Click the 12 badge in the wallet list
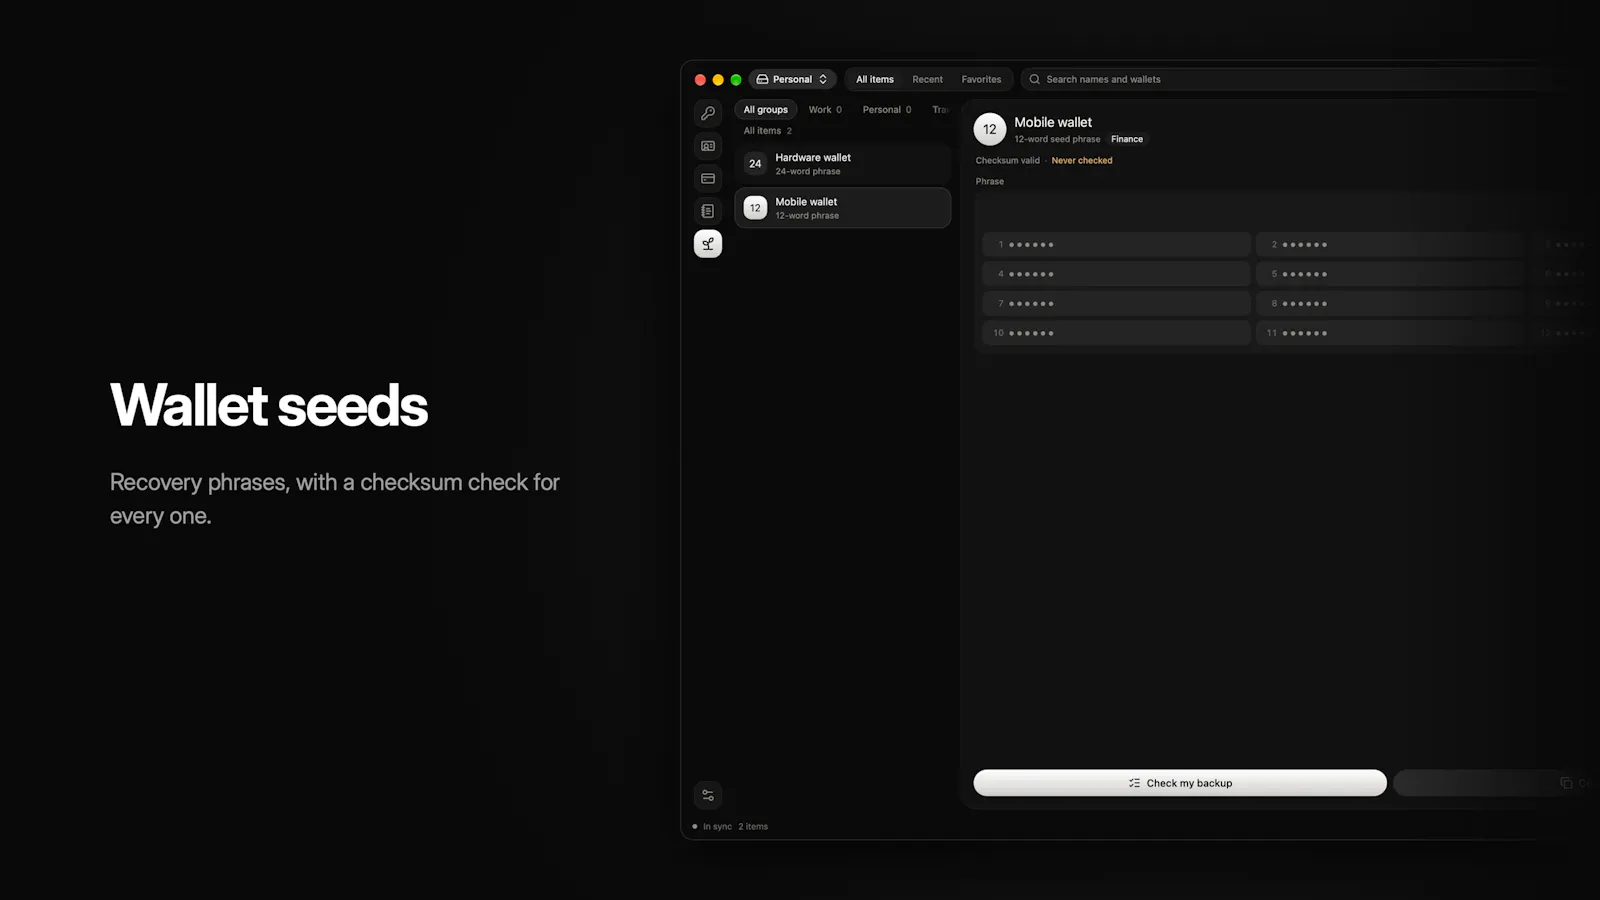The image size is (1600, 900). click(x=755, y=208)
